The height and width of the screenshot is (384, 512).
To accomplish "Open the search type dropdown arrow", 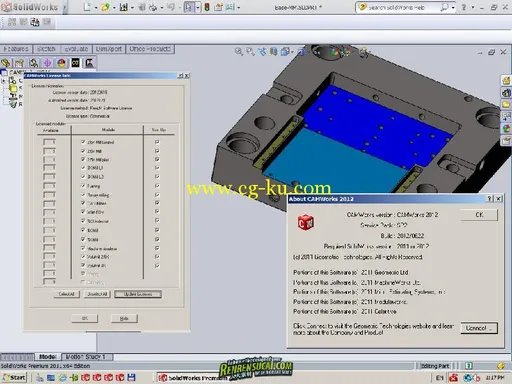I will (453, 7).
